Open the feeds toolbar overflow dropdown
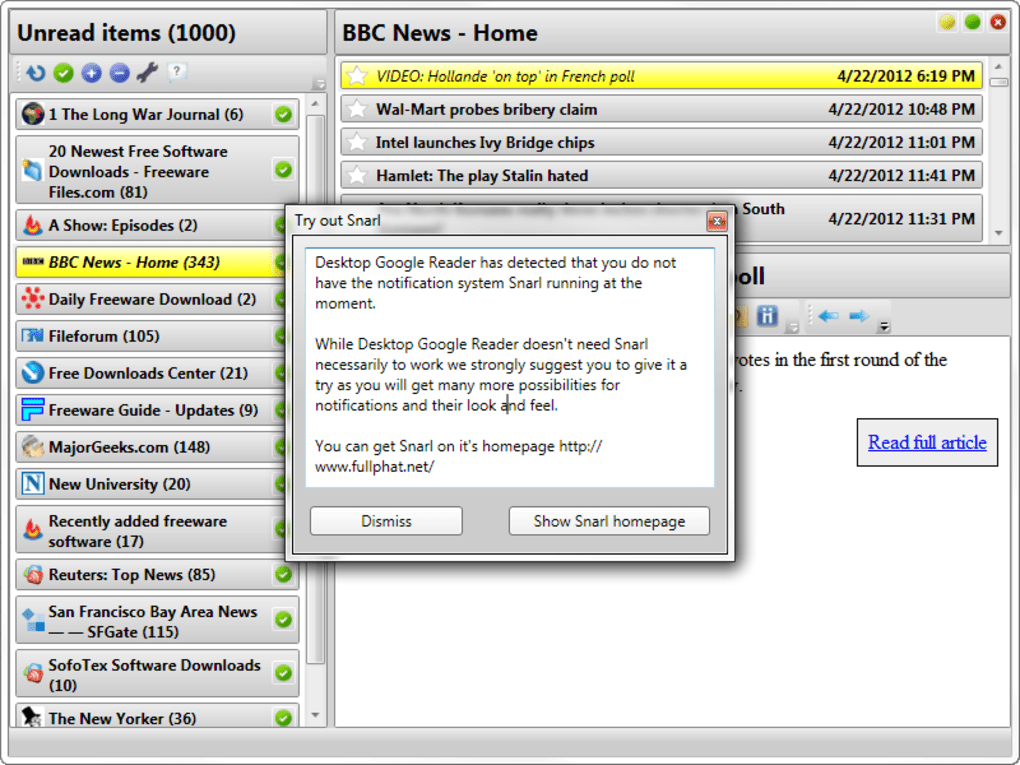Image resolution: width=1020 pixels, height=765 pixels. [x=319, y=83]
